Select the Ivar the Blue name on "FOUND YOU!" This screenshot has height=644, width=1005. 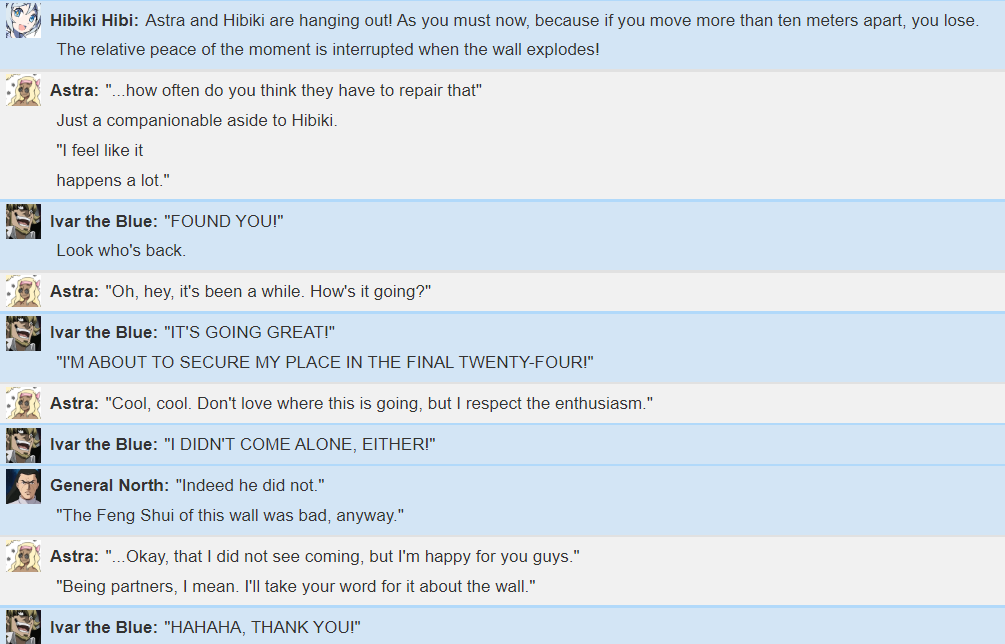104,221
